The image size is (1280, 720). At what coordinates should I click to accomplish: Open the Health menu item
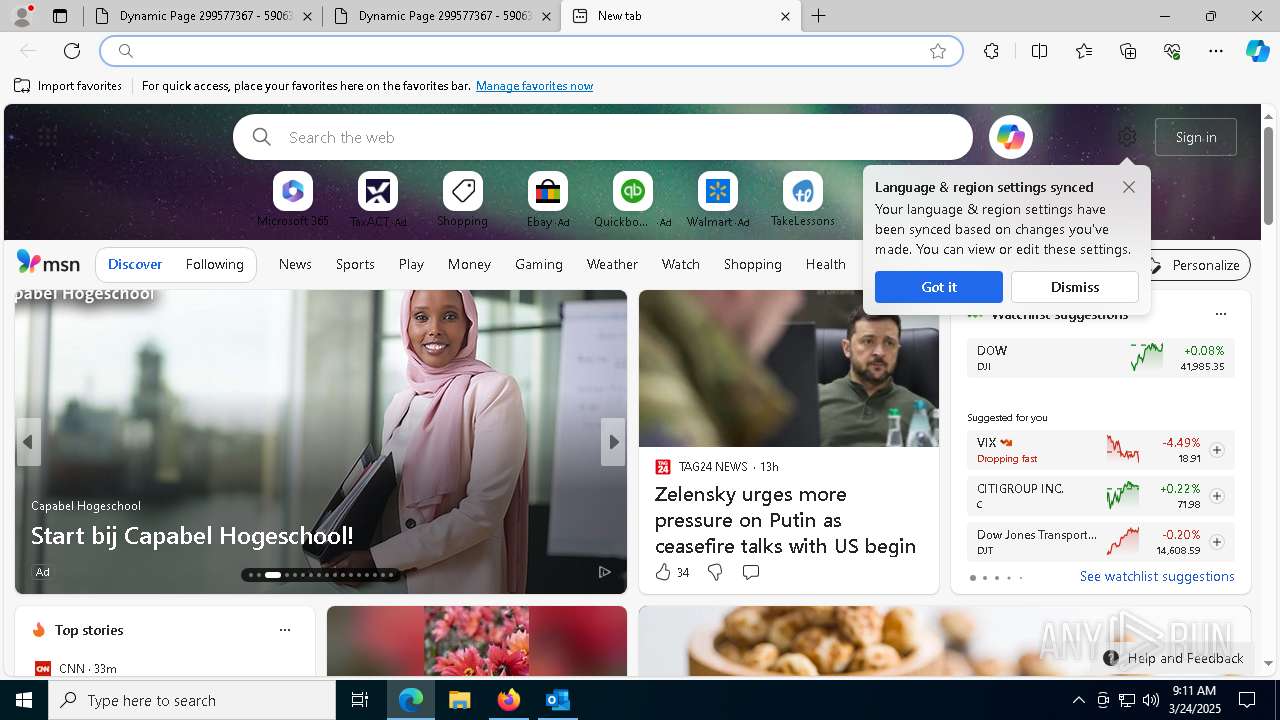coord(826,265)
